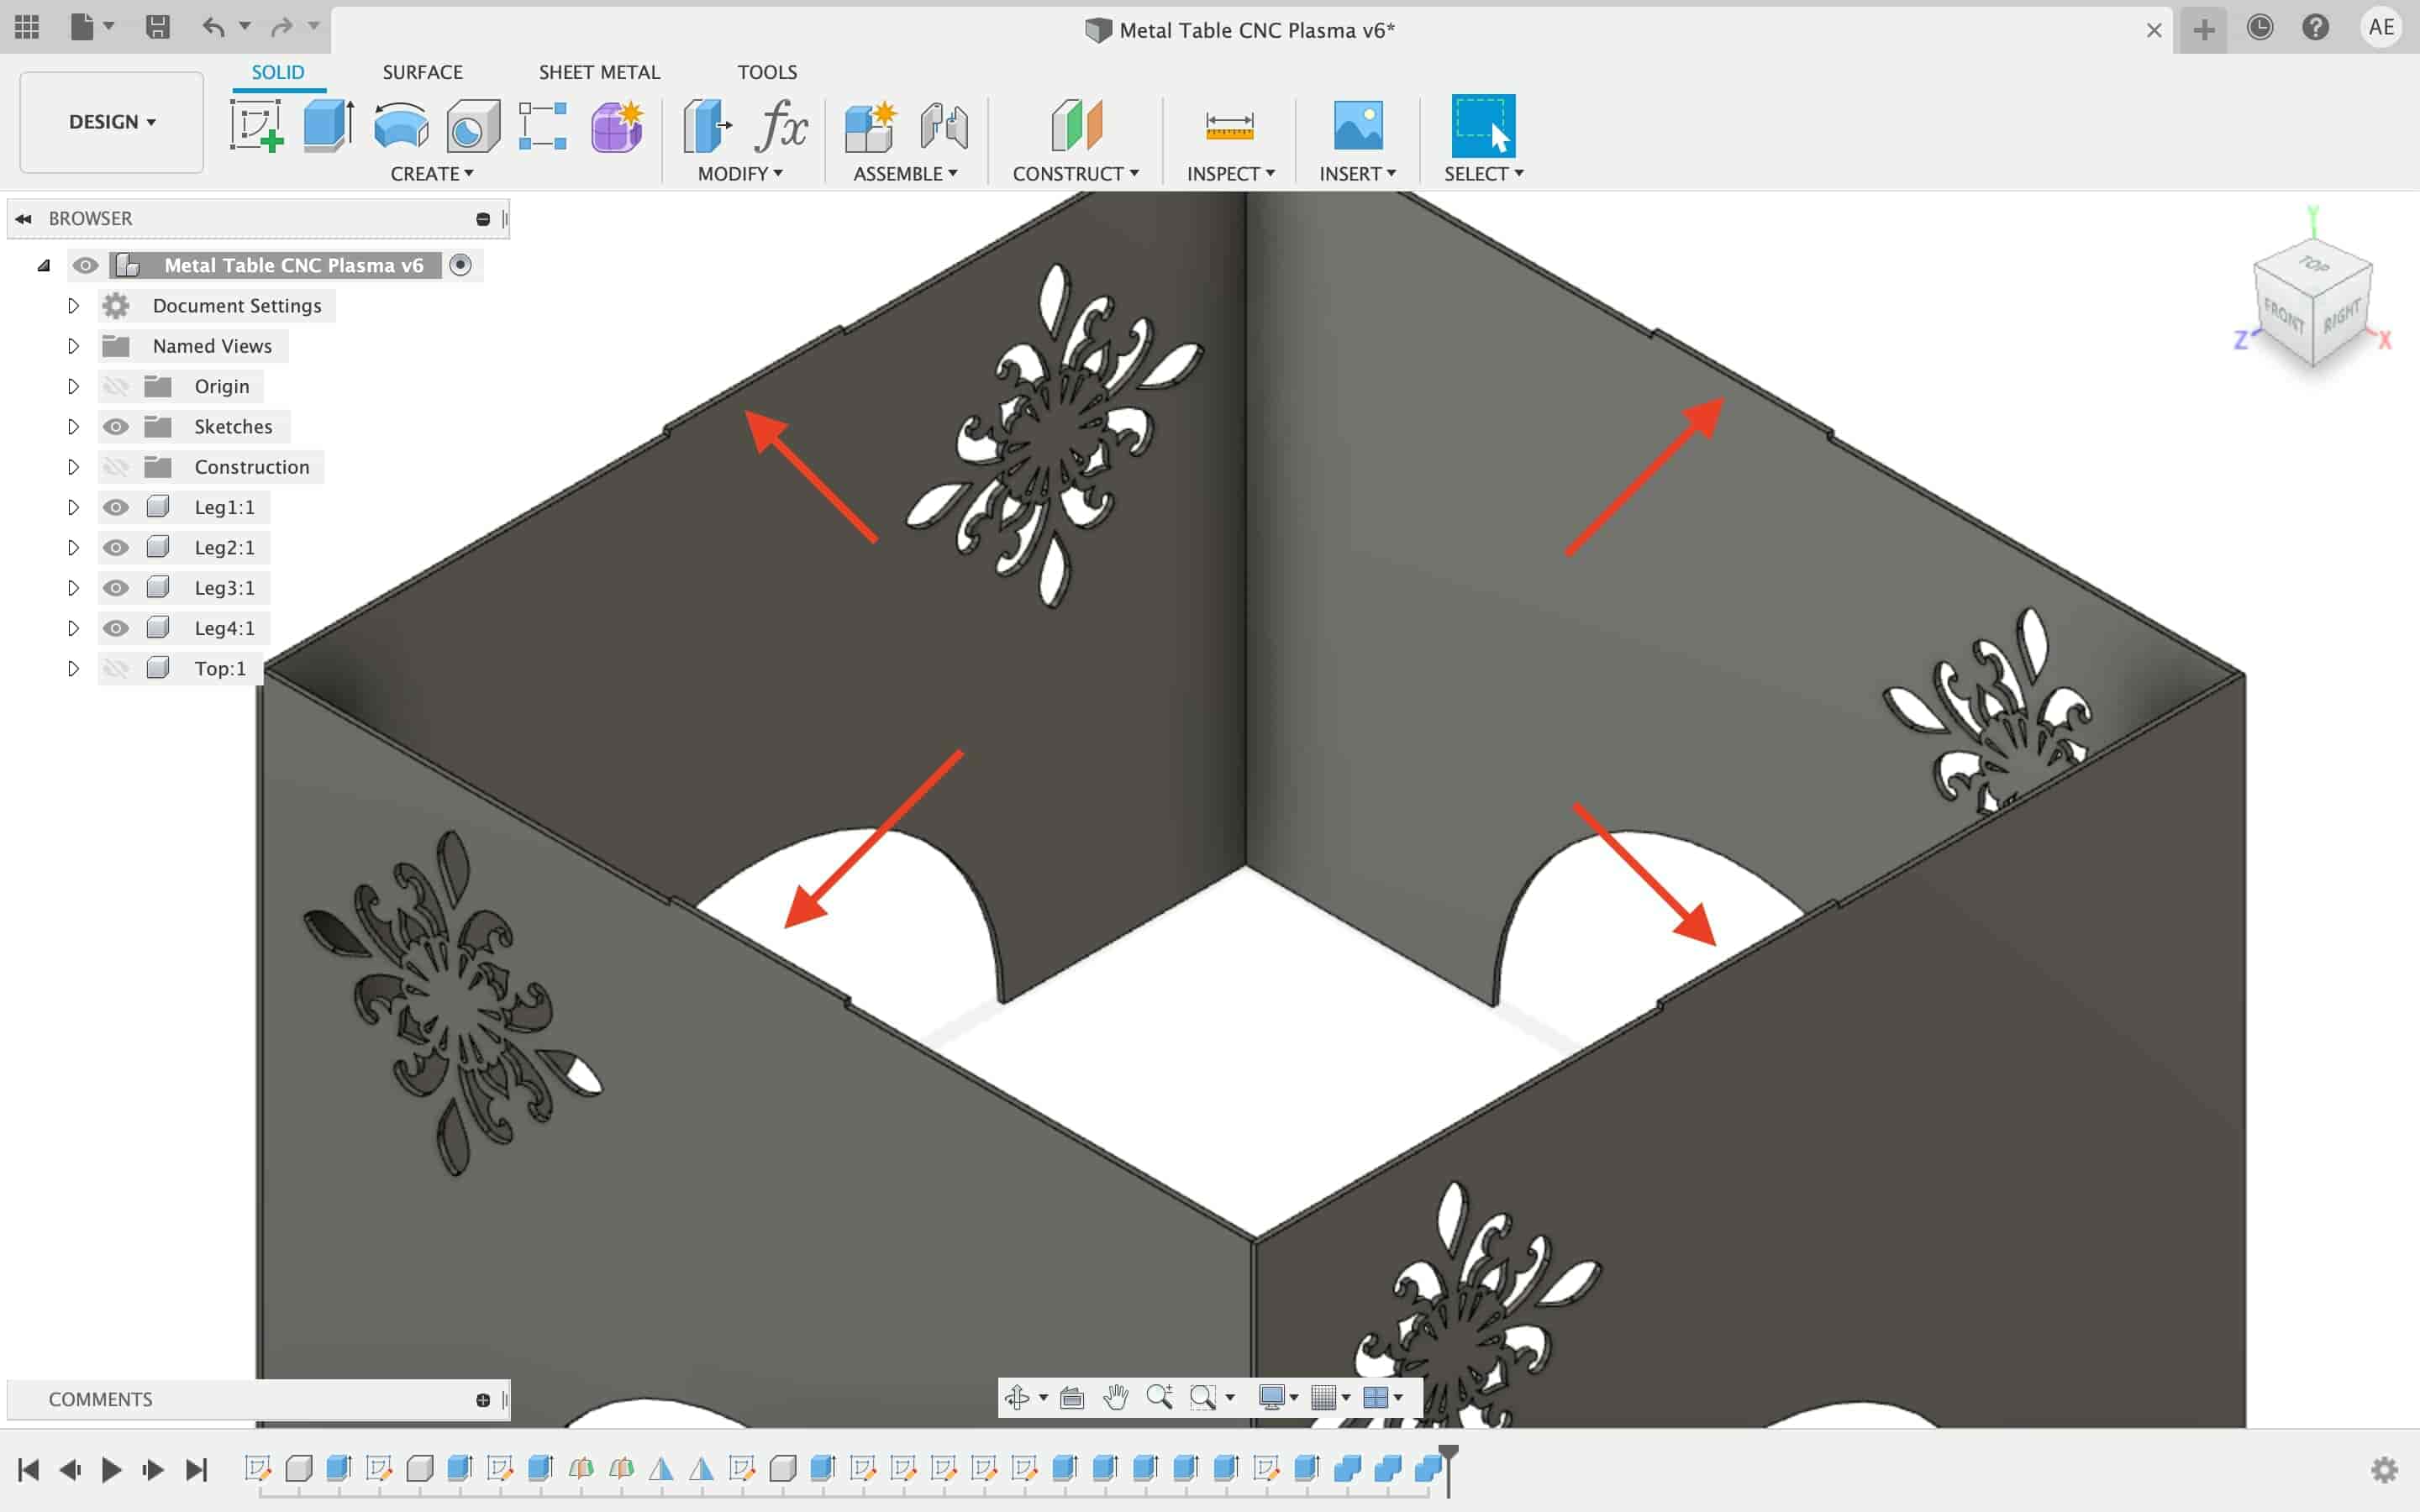The height and width of the screenshot is (1512, 2420).
Task: Click the Pan hand tool
Action: point(1115,1397)
